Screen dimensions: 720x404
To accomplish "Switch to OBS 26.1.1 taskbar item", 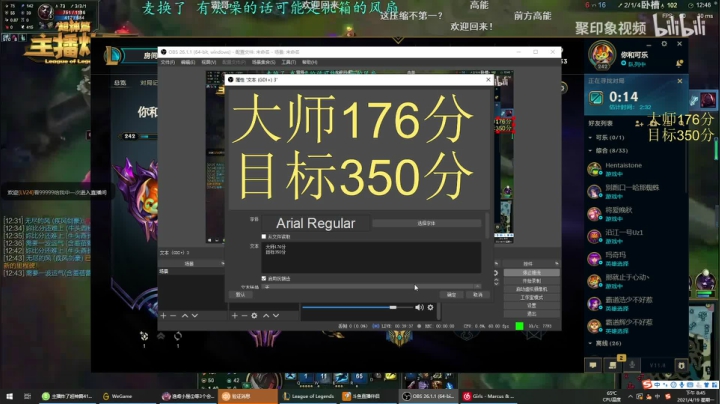I will pos(429,396).
